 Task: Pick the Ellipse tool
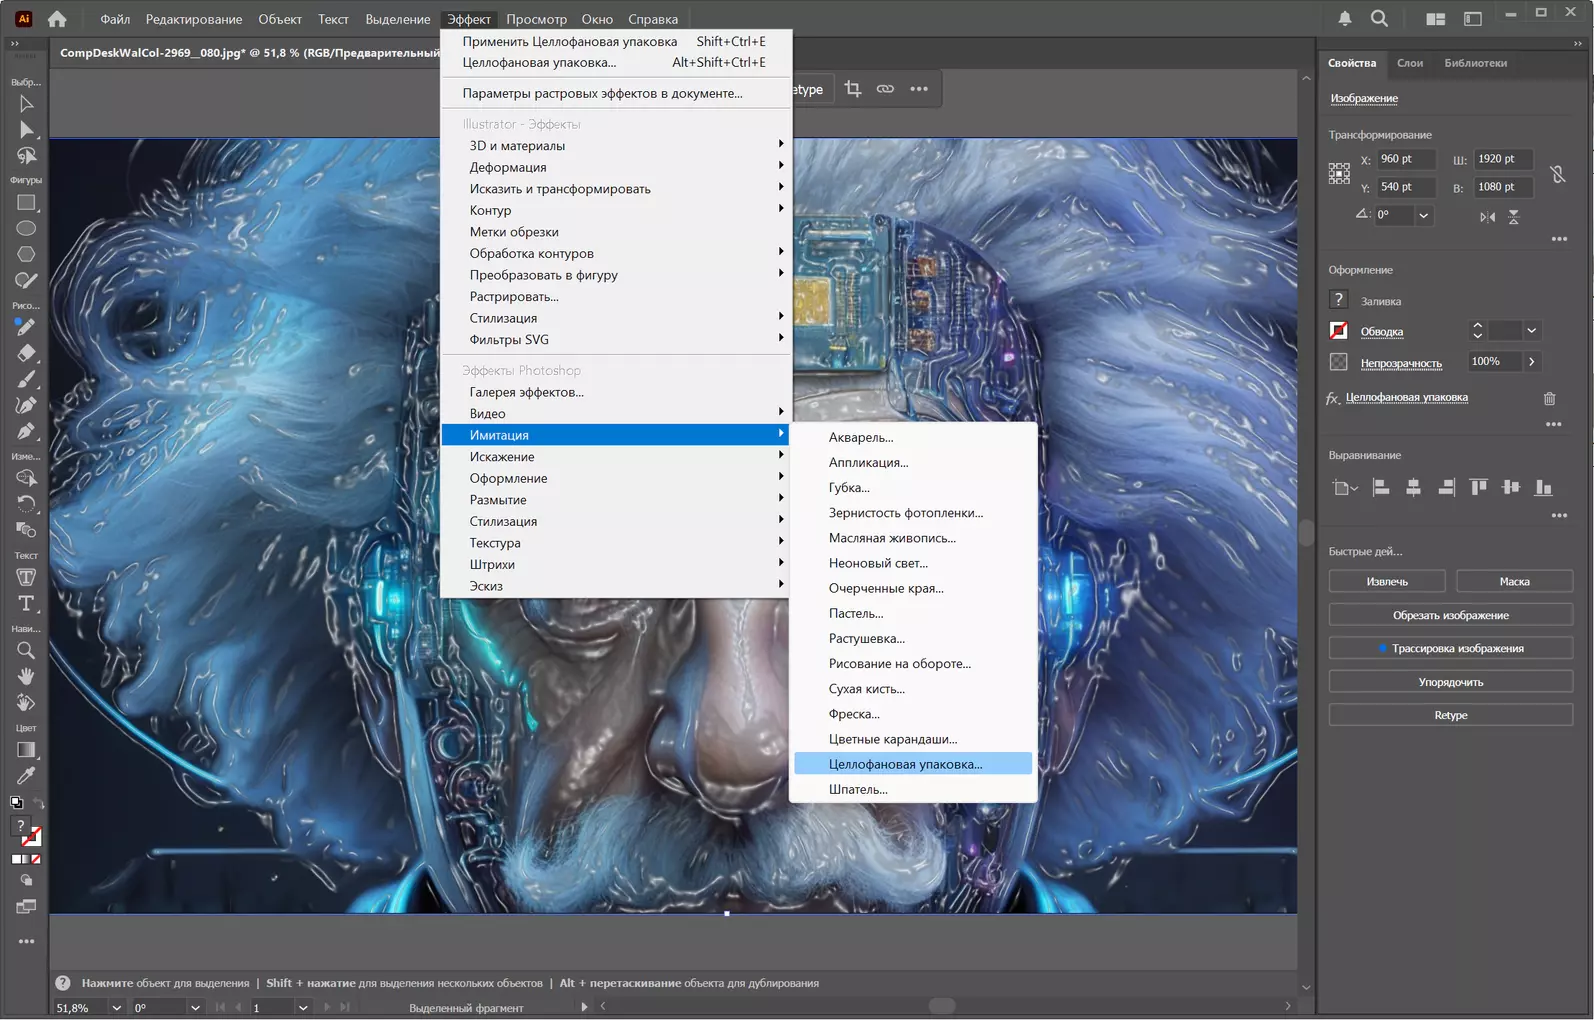26,229
